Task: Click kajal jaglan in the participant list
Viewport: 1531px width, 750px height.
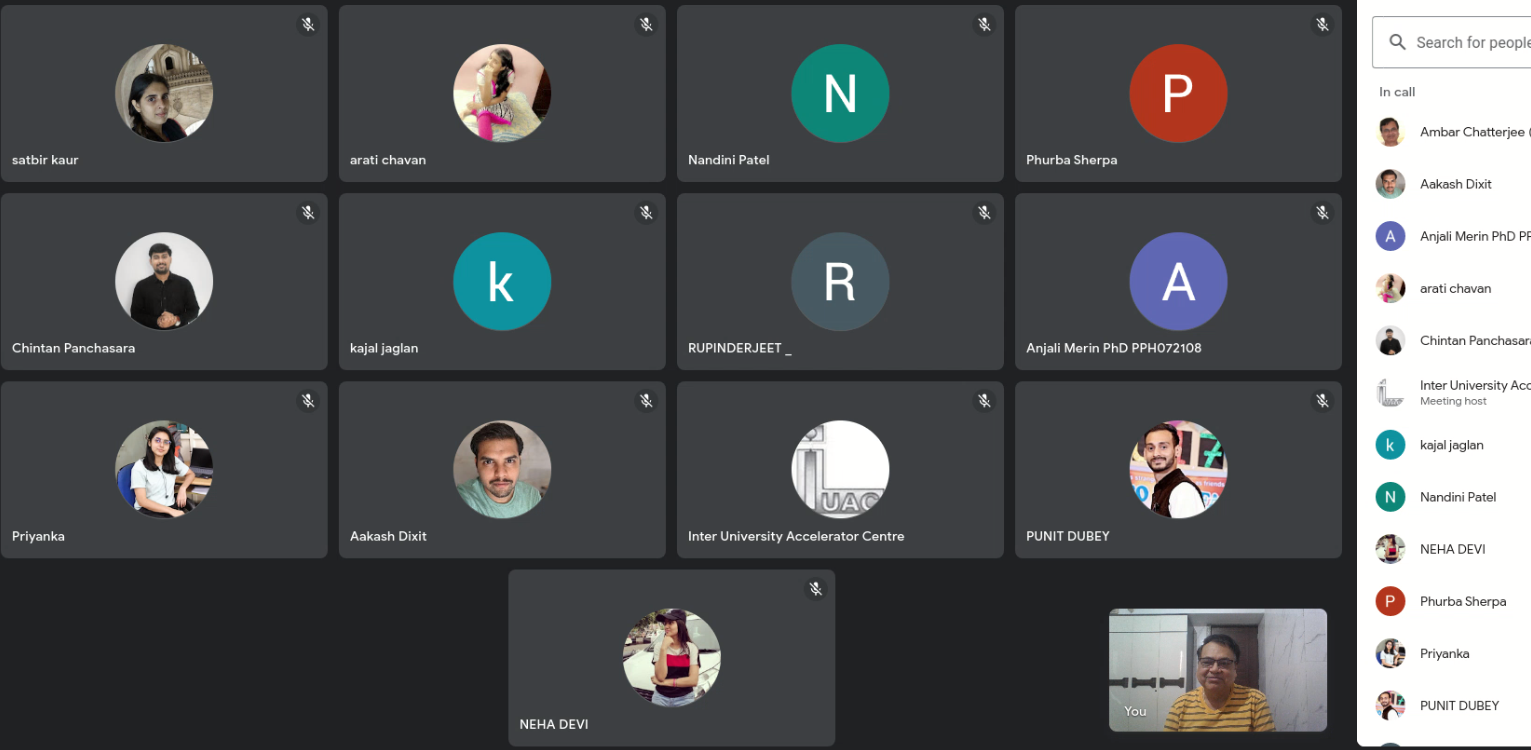Action: tap(1451, 445)
